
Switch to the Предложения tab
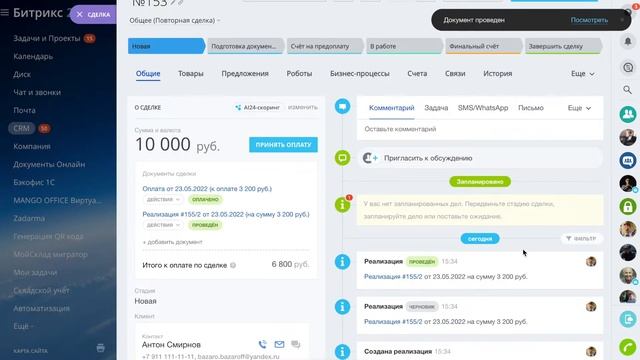(x=245, y=73)
